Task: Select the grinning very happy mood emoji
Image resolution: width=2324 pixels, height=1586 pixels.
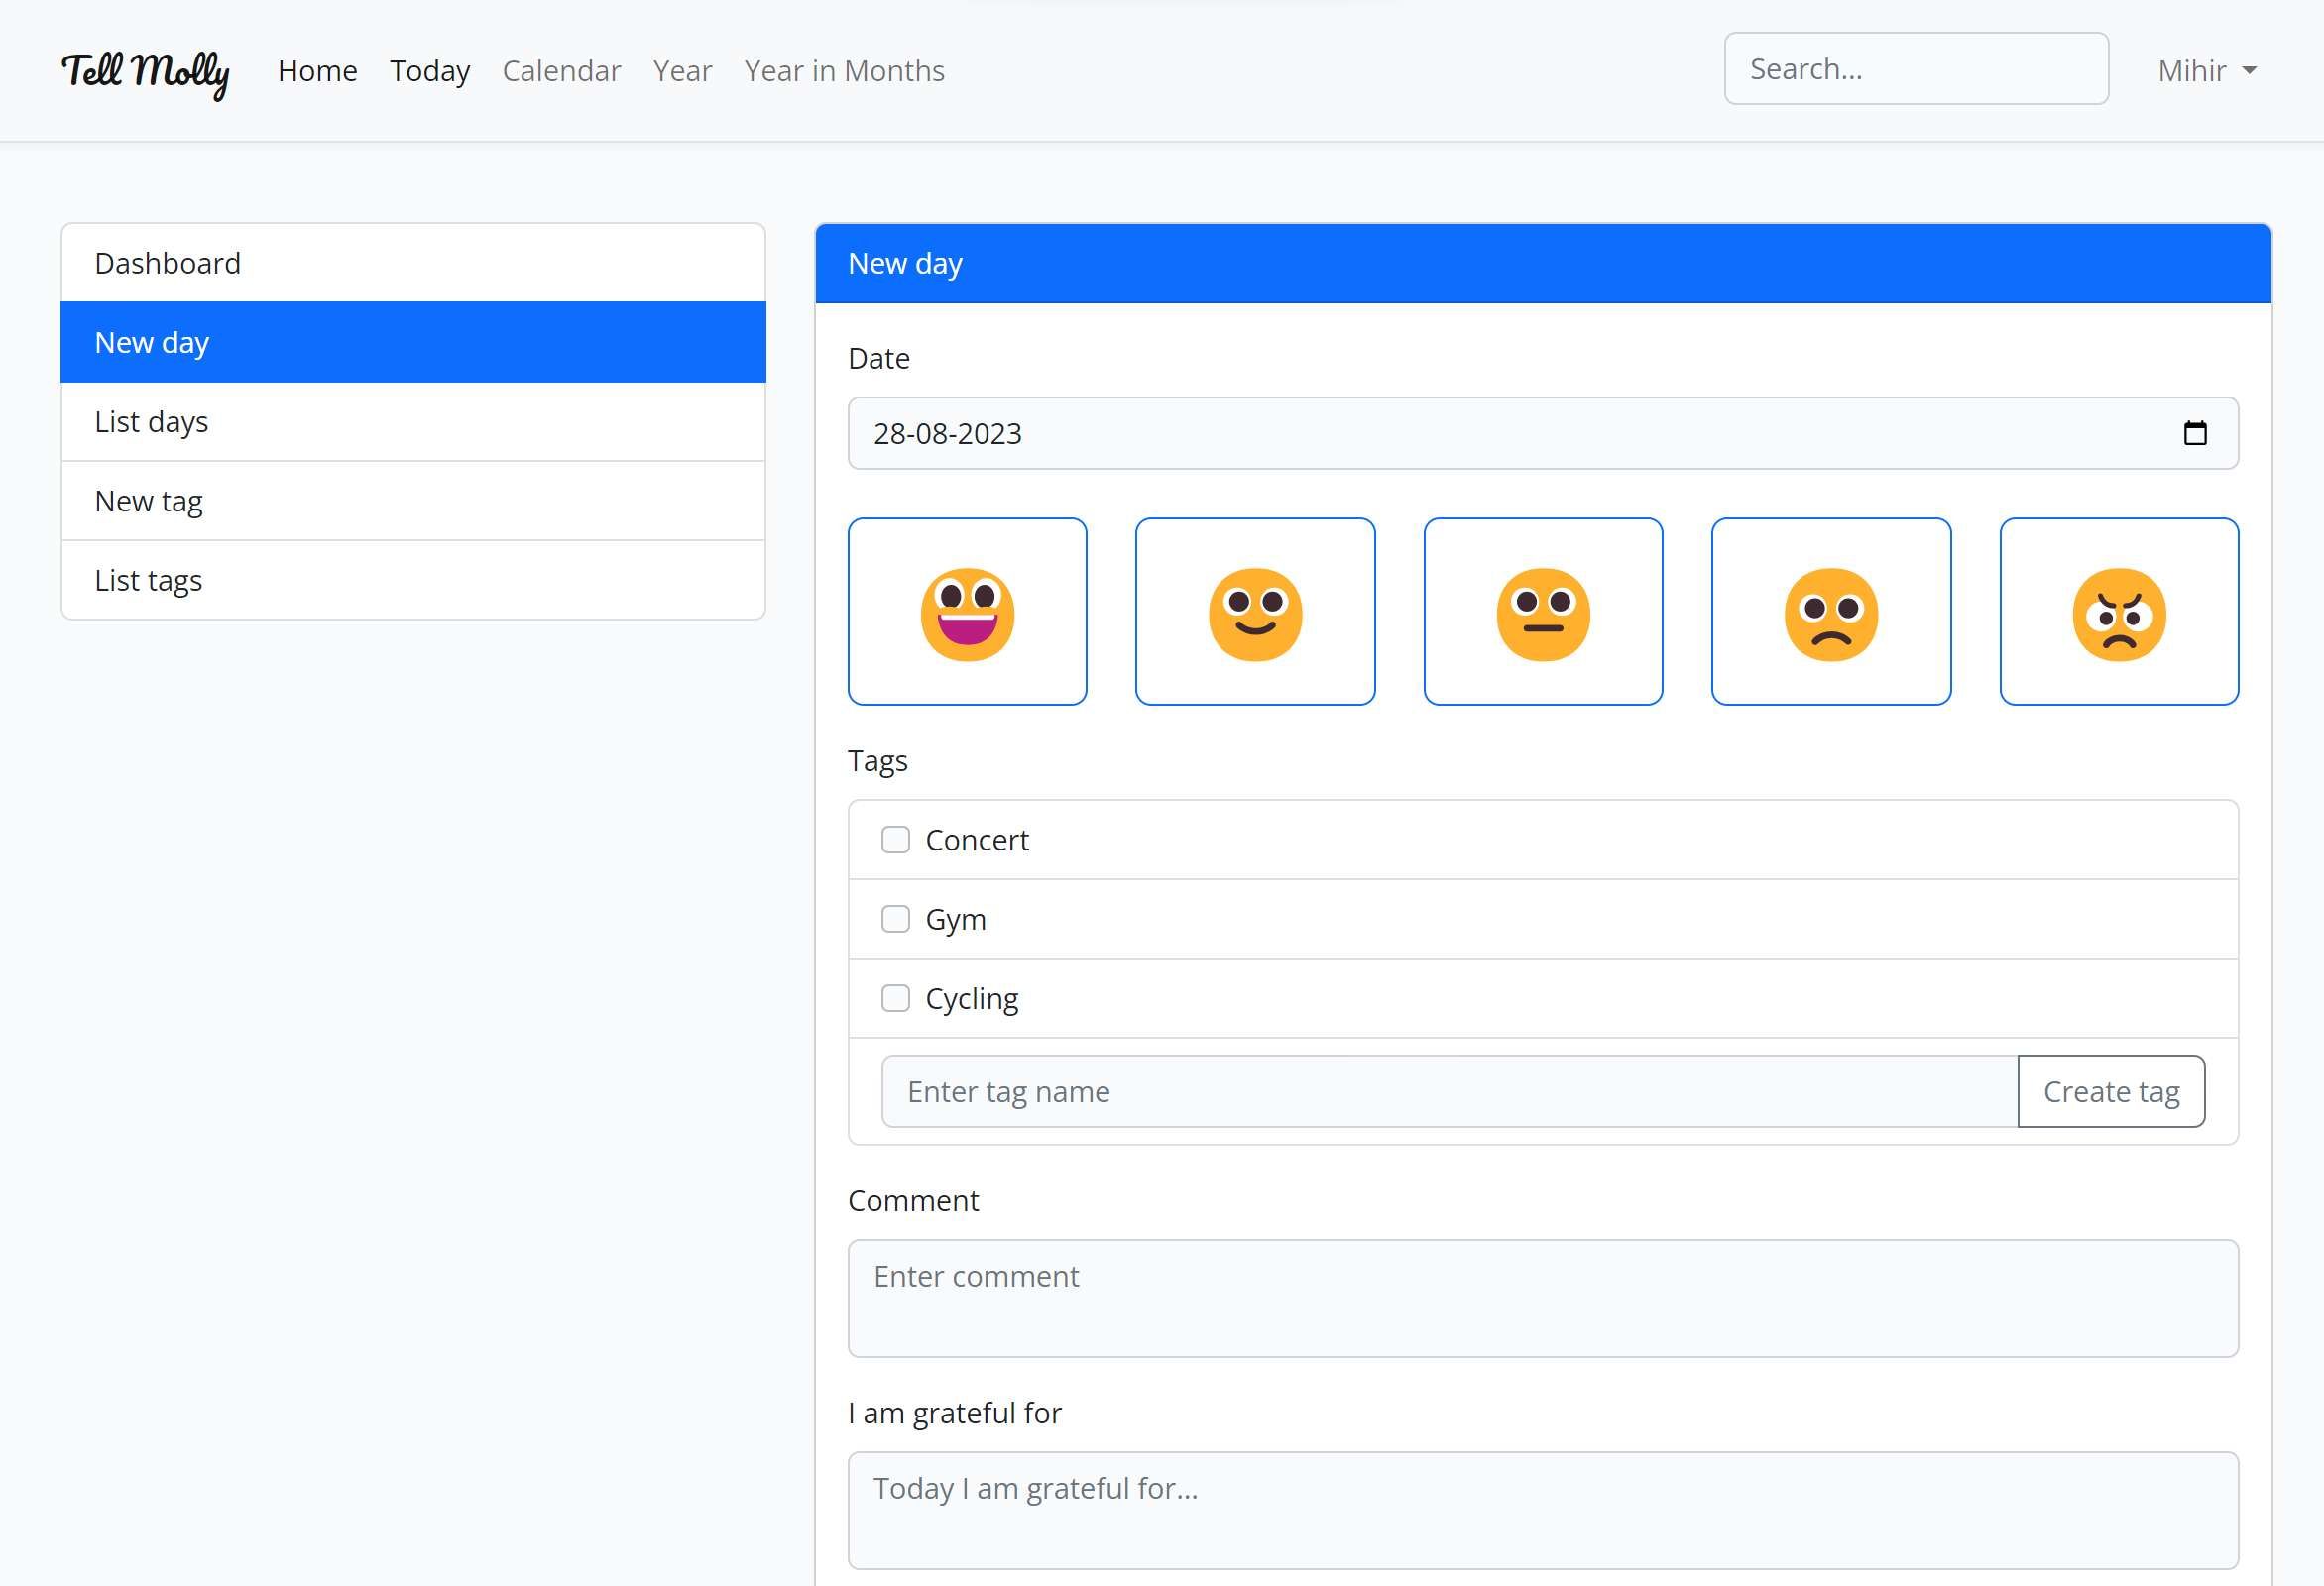Action: [x=967, y=612]
